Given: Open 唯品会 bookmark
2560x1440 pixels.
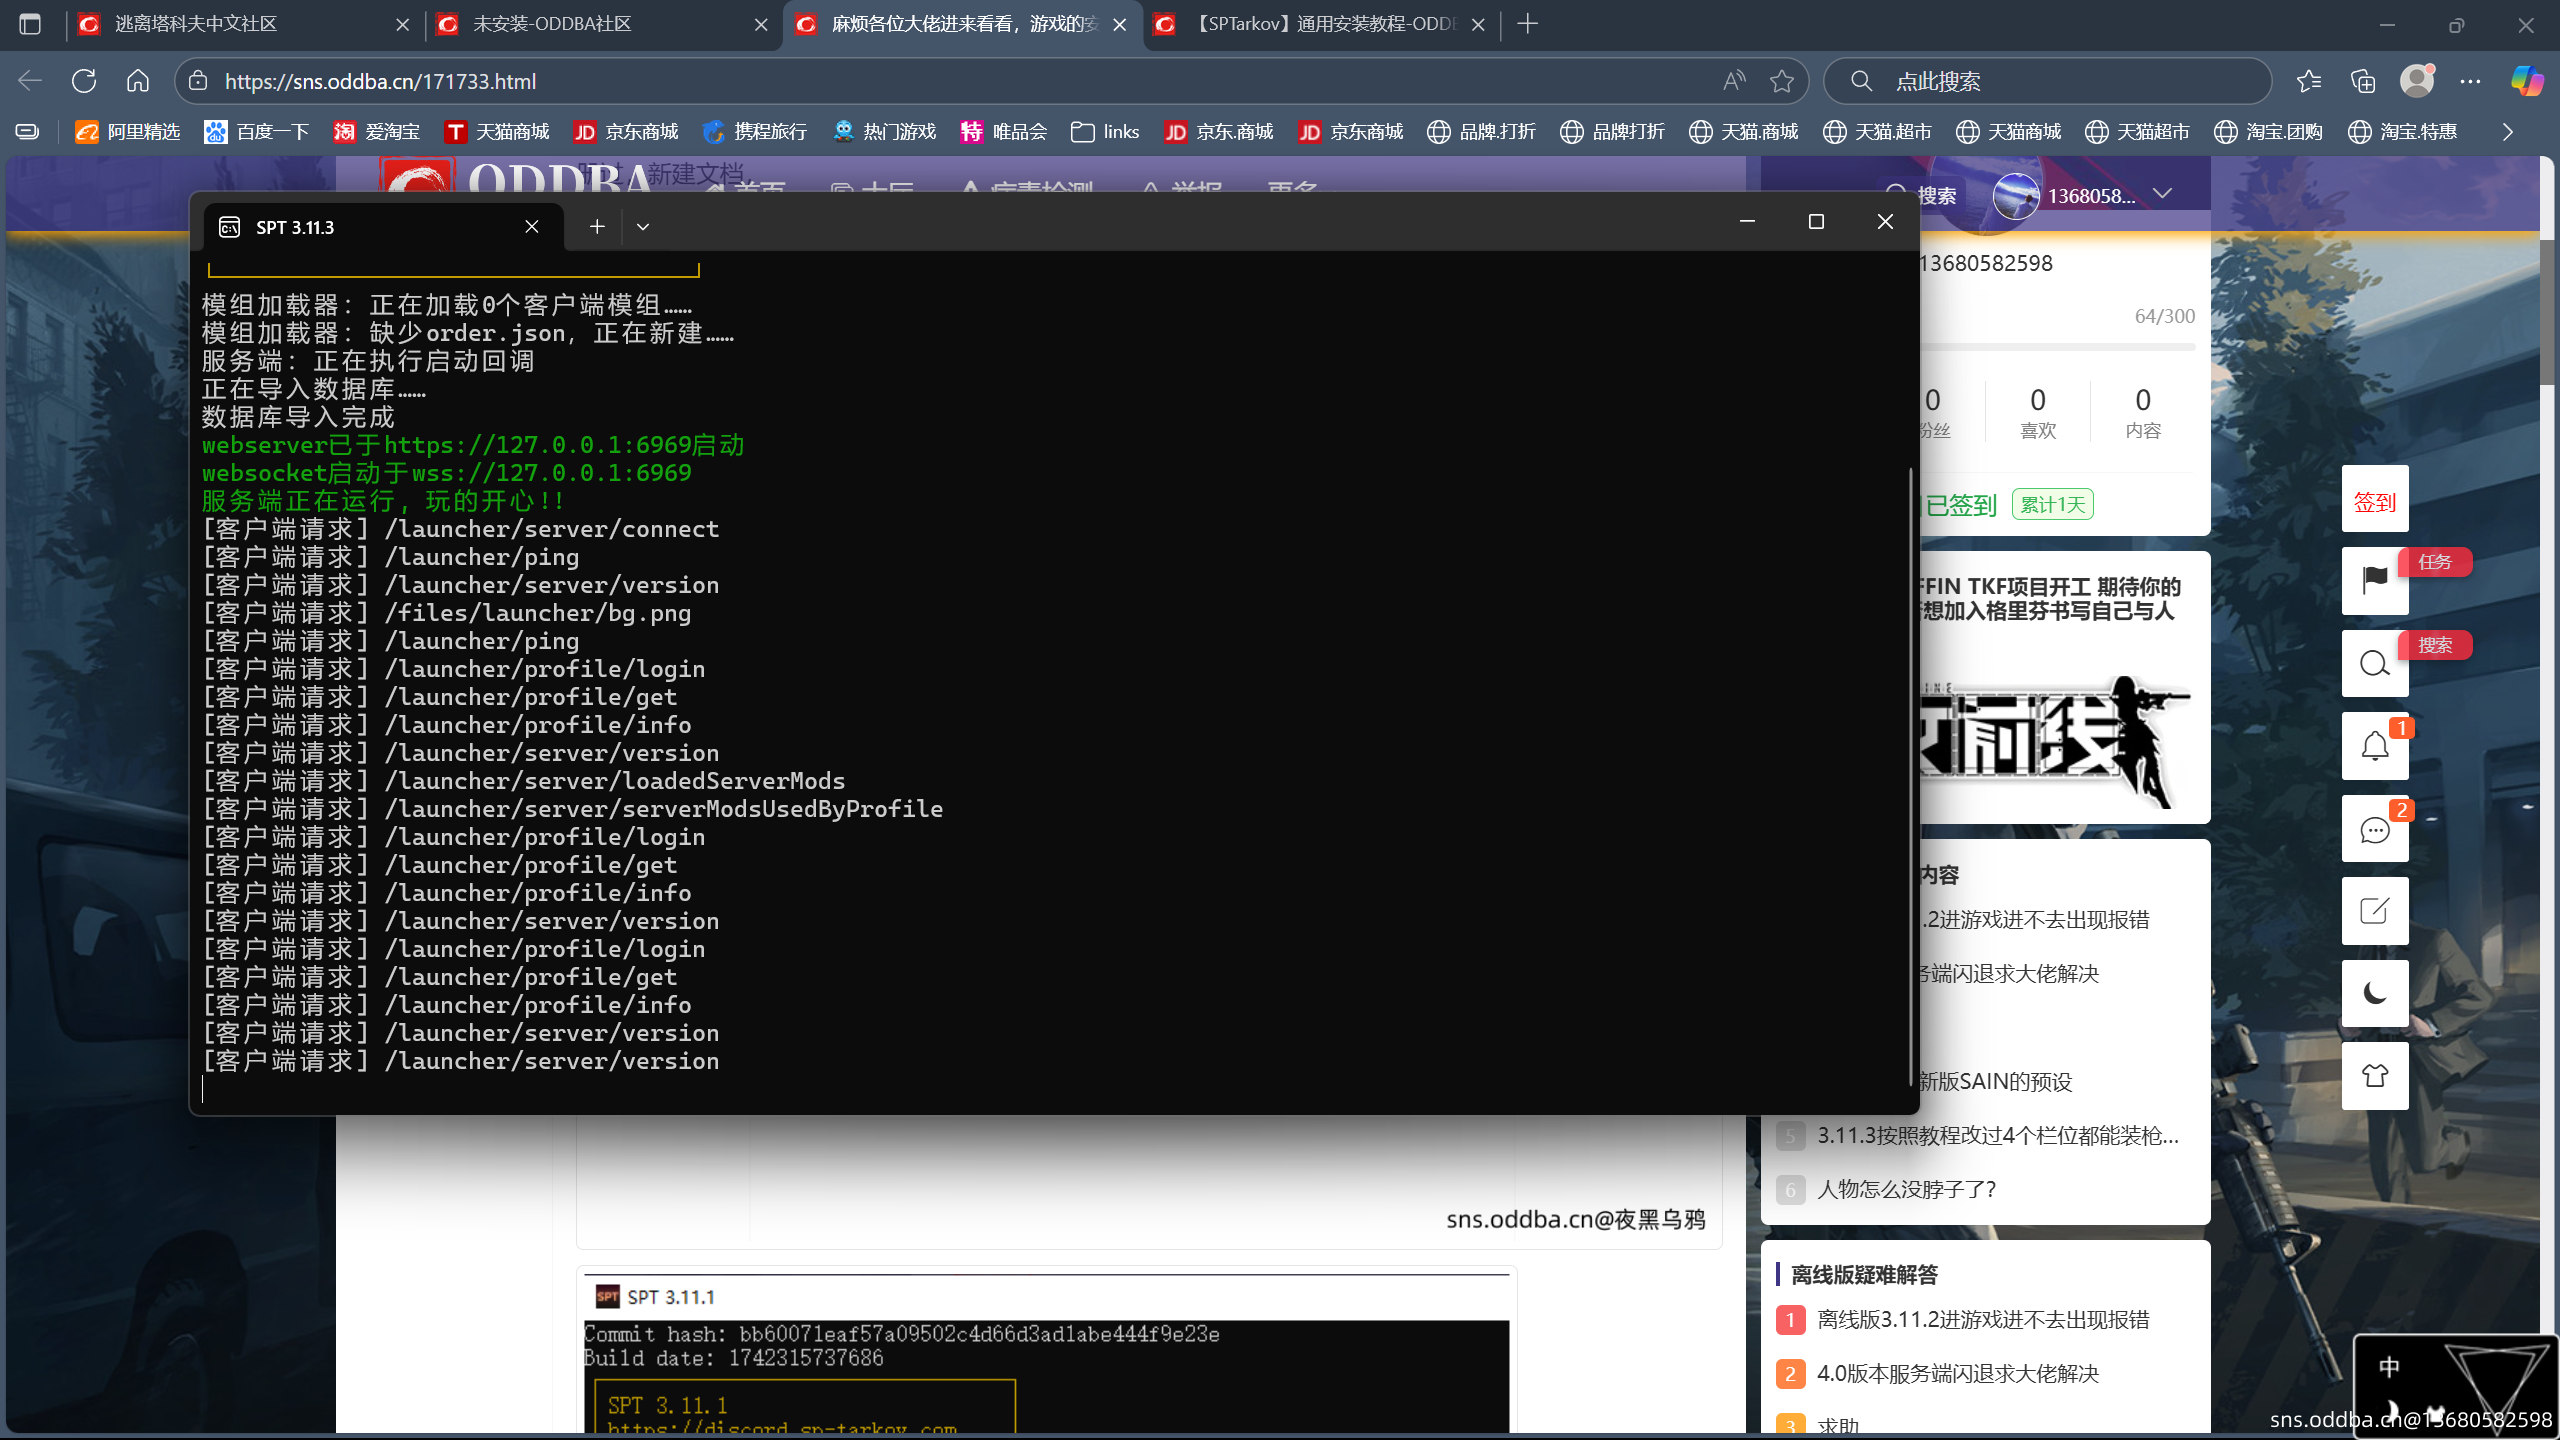Looking at the screenshot, I should (1004, 132).
